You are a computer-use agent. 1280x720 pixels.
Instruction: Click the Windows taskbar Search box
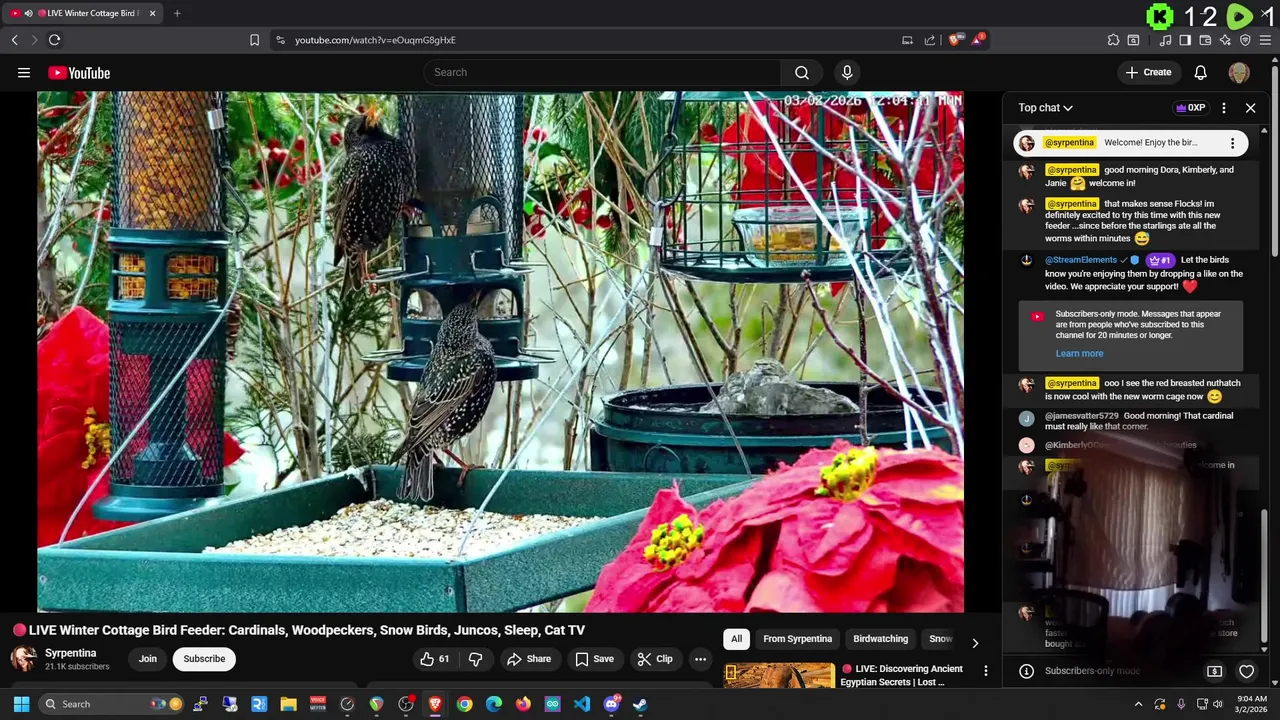(113, 704)
